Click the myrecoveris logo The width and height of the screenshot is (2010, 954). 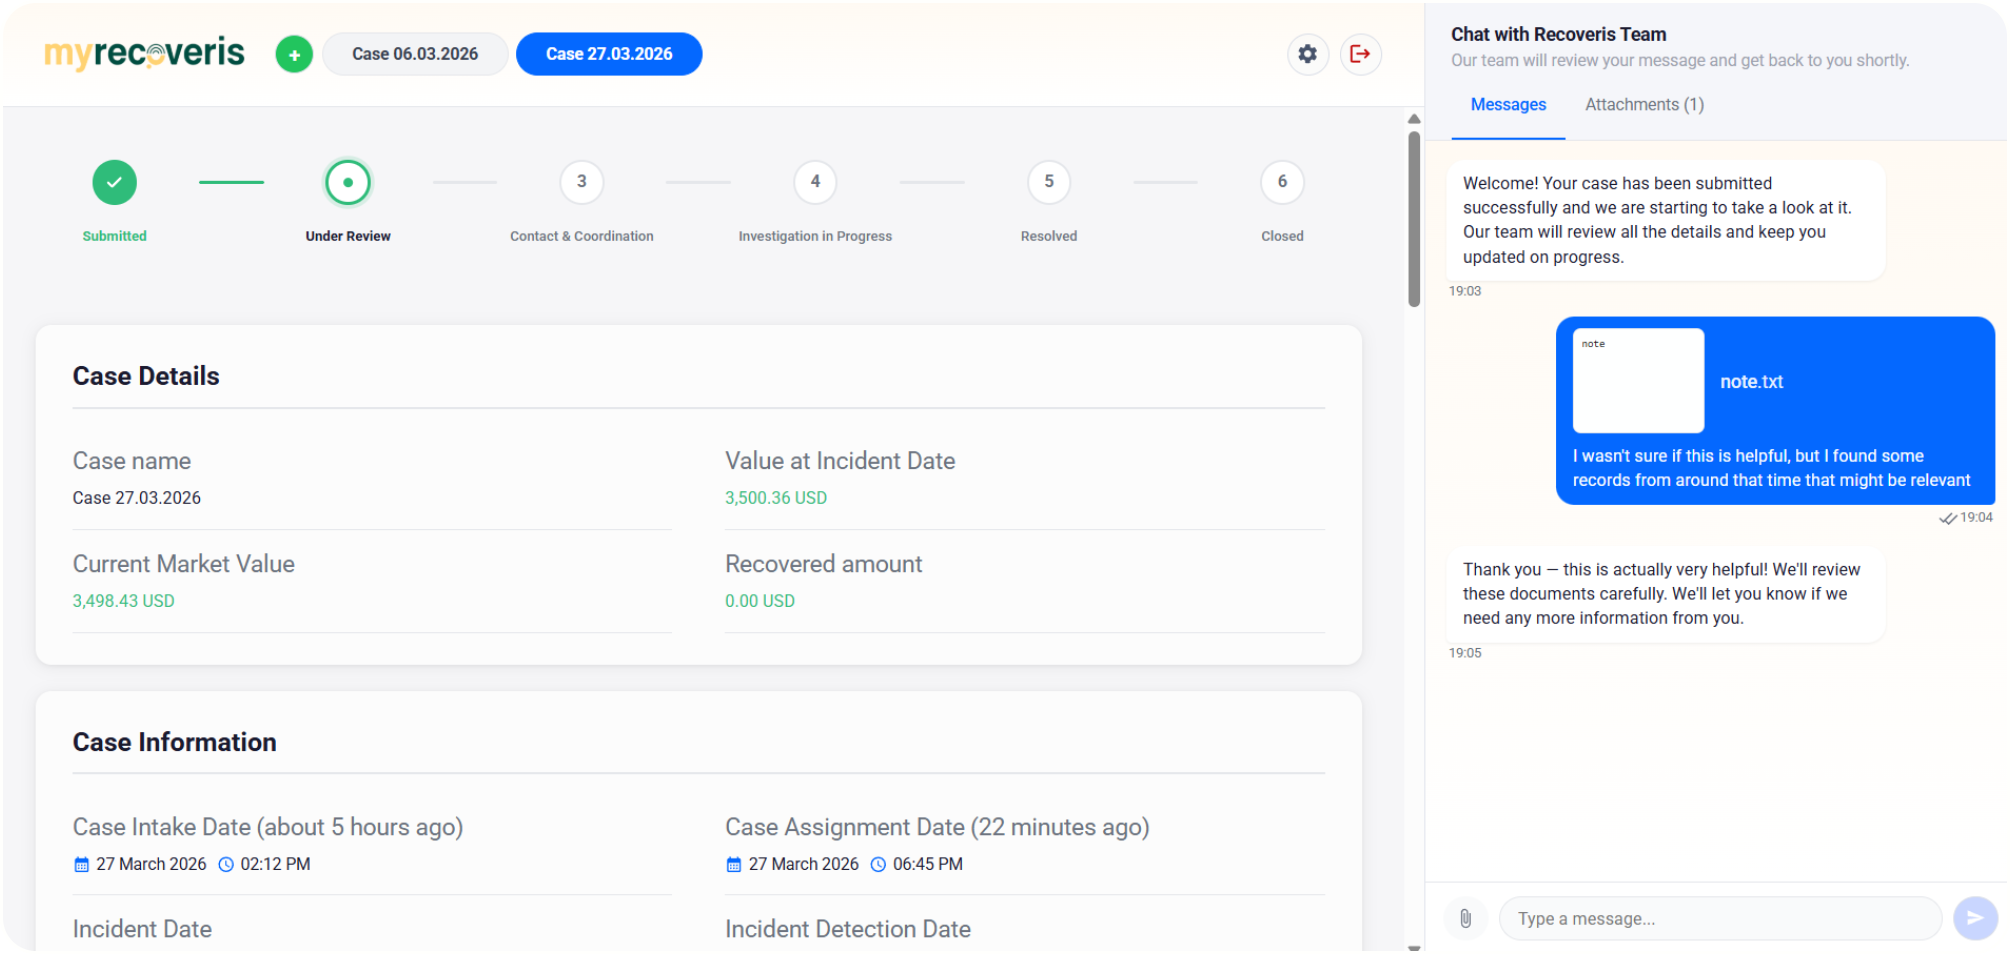click(144, 53)
